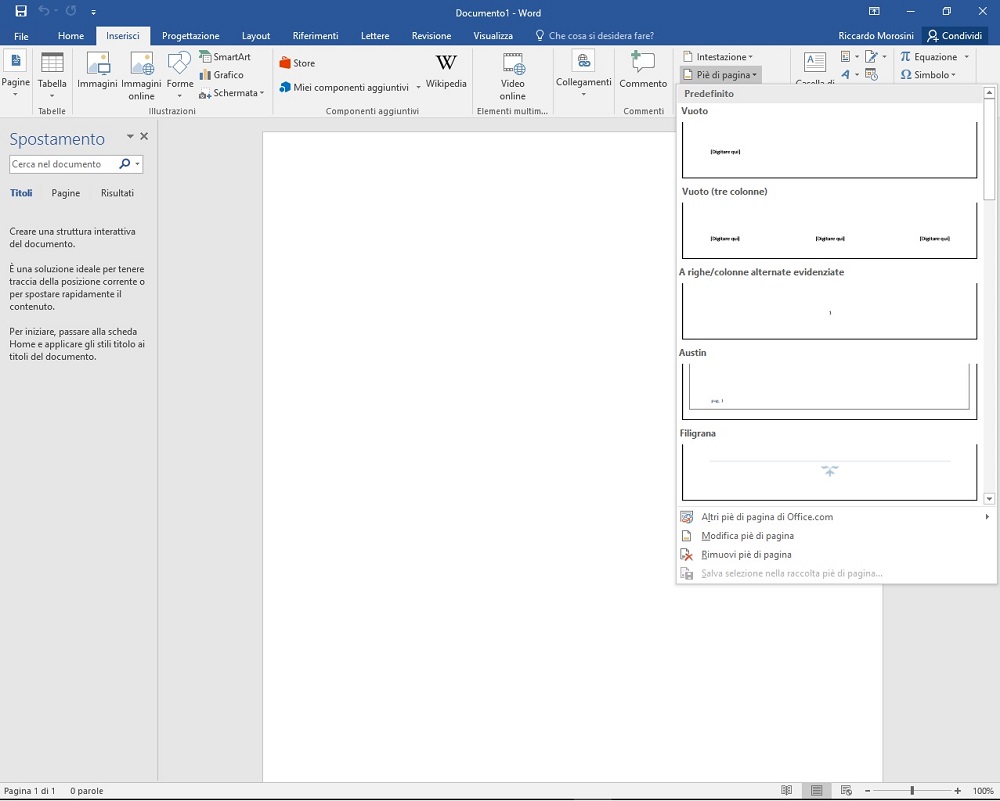
Task: Show the Titoli tab in navigation pane
Action: [21, 193]
